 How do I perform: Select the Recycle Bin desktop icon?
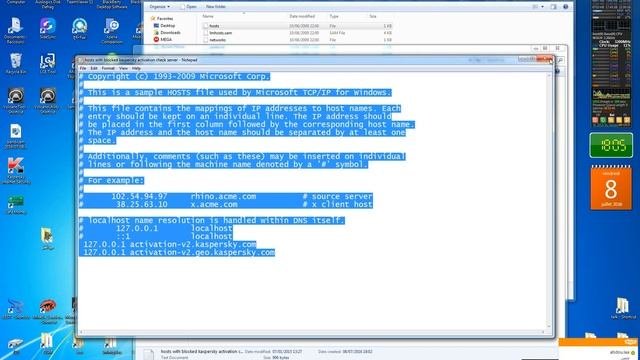coord(16,64)
